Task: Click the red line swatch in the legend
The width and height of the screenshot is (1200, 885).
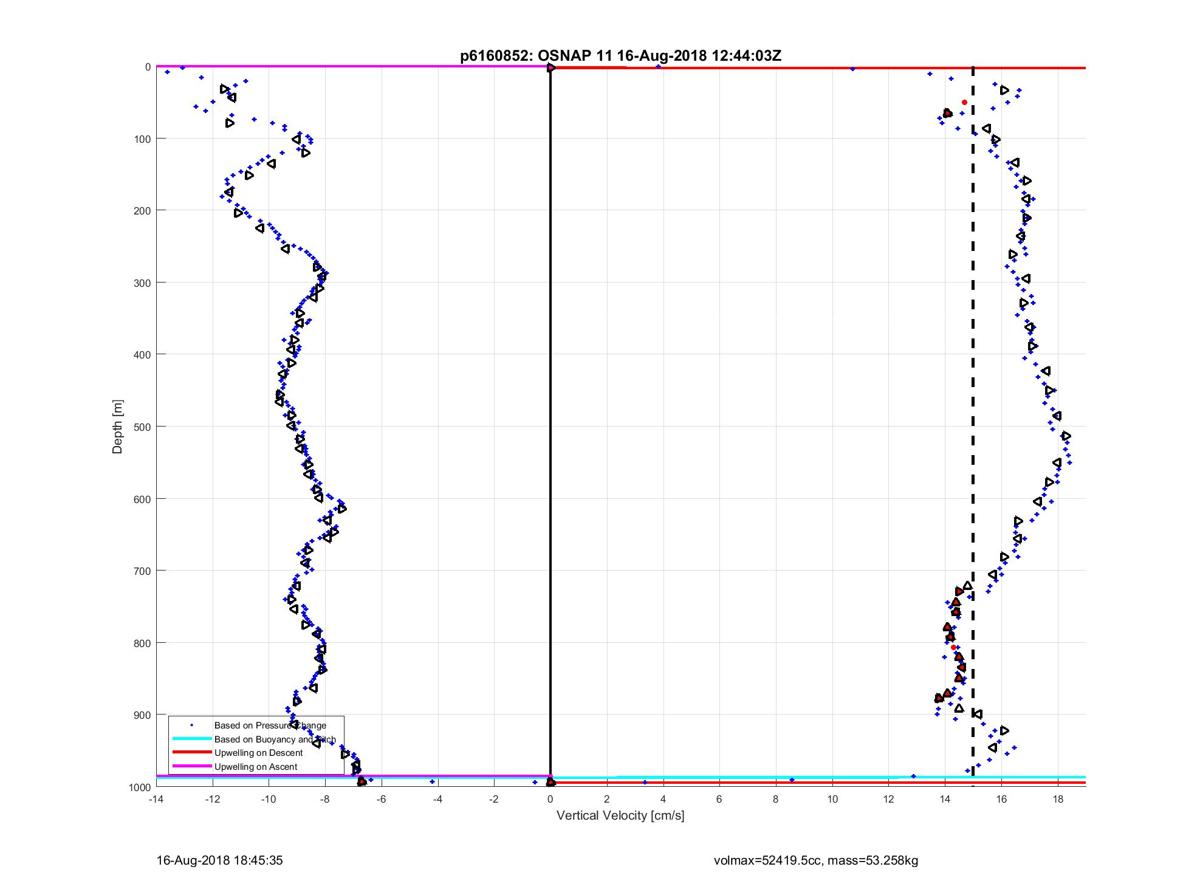Action: (x=191, y=752)
